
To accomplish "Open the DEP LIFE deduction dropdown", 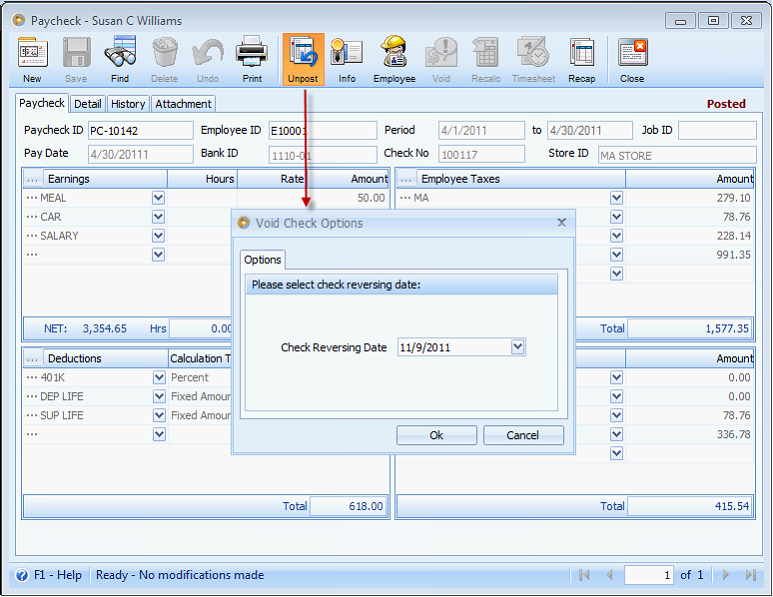I will click(x=159, y=396).
